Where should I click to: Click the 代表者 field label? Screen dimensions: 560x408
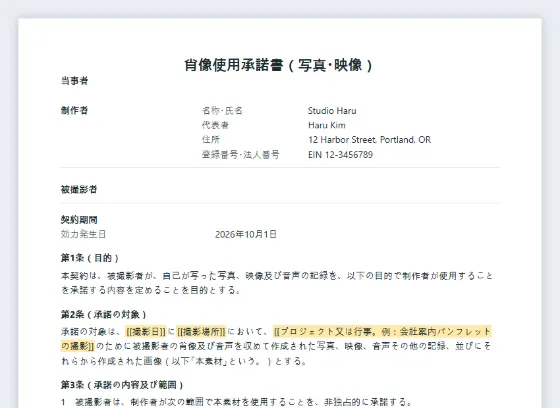click(x=215, y=125)
